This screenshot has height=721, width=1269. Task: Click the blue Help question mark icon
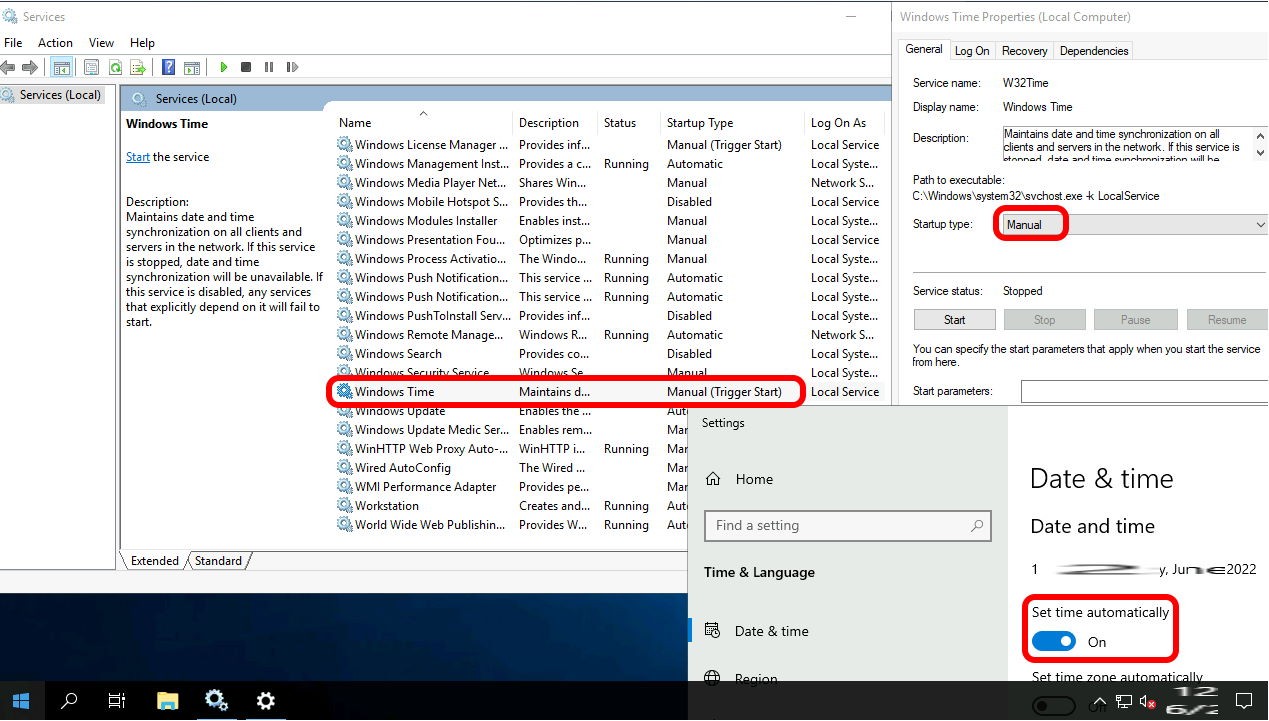168,67
